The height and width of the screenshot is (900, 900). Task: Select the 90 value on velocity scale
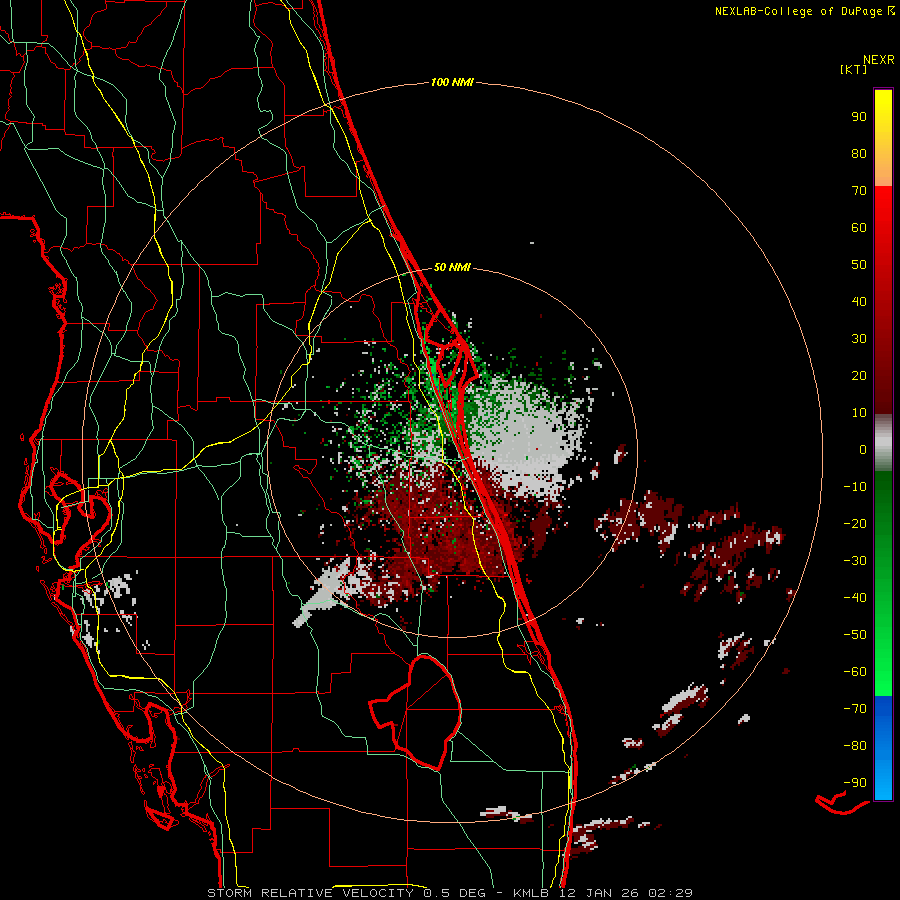[859, 117]
